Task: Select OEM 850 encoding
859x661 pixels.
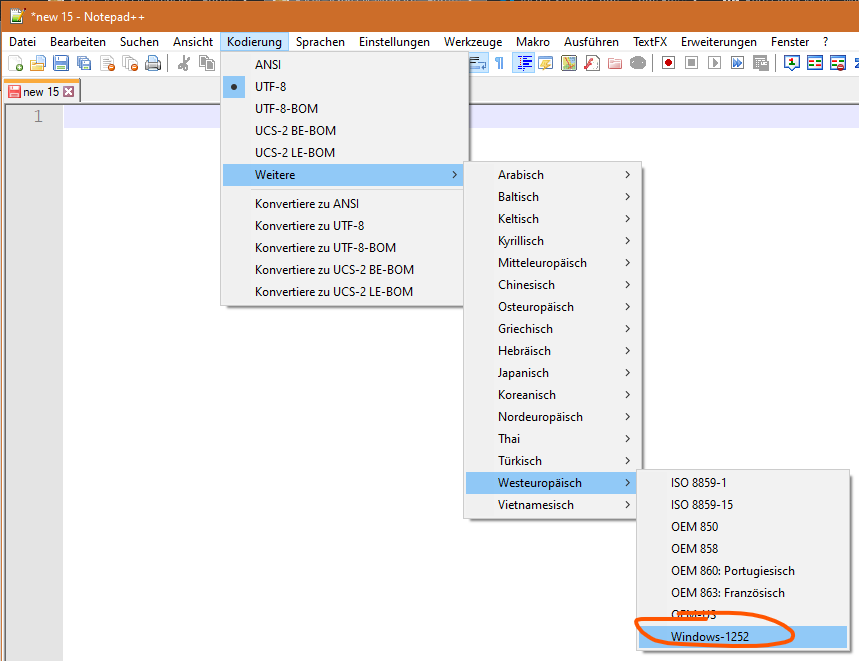Action: [x=743, y=526]
